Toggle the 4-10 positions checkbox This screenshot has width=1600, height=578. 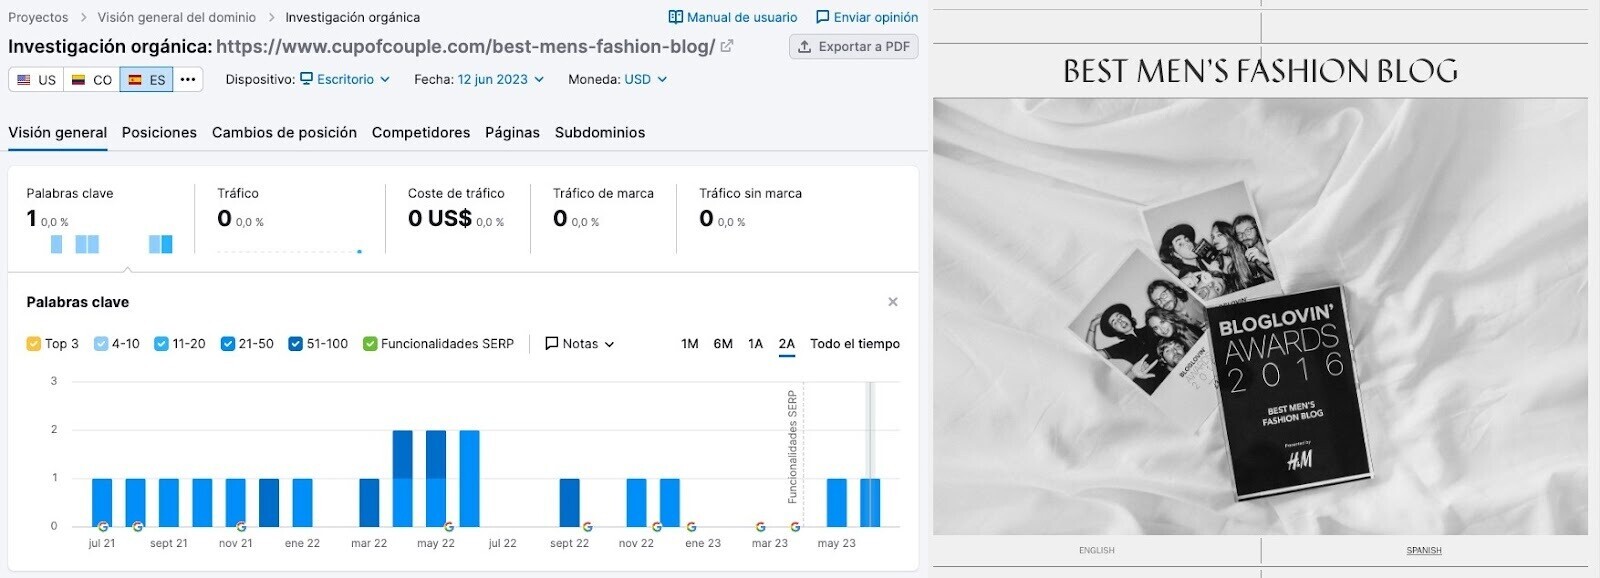(x=101, y=344)
